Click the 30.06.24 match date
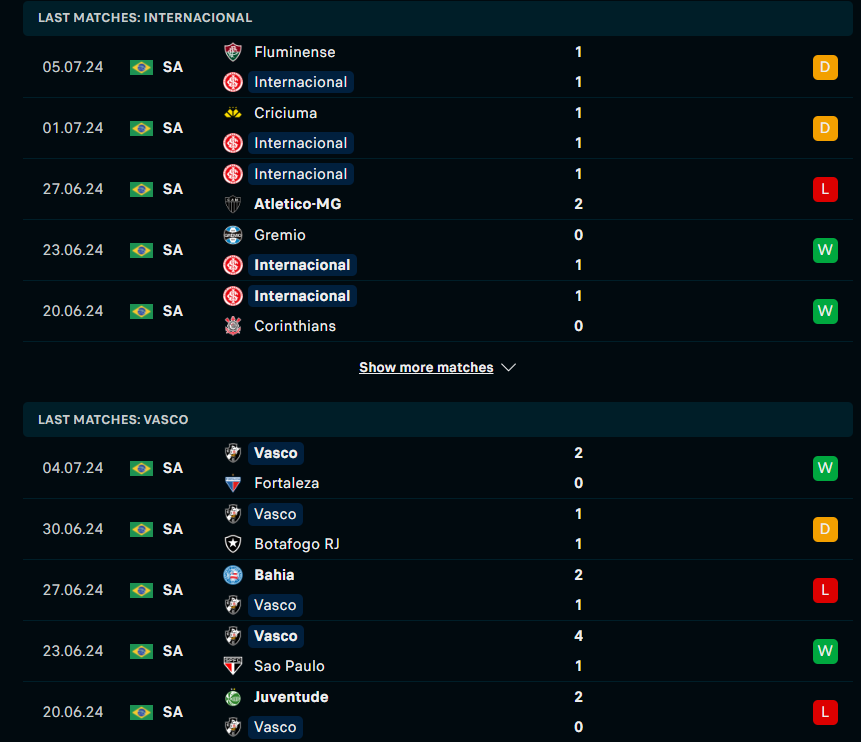This screenshot has height=742, width=861. point(73,529)
